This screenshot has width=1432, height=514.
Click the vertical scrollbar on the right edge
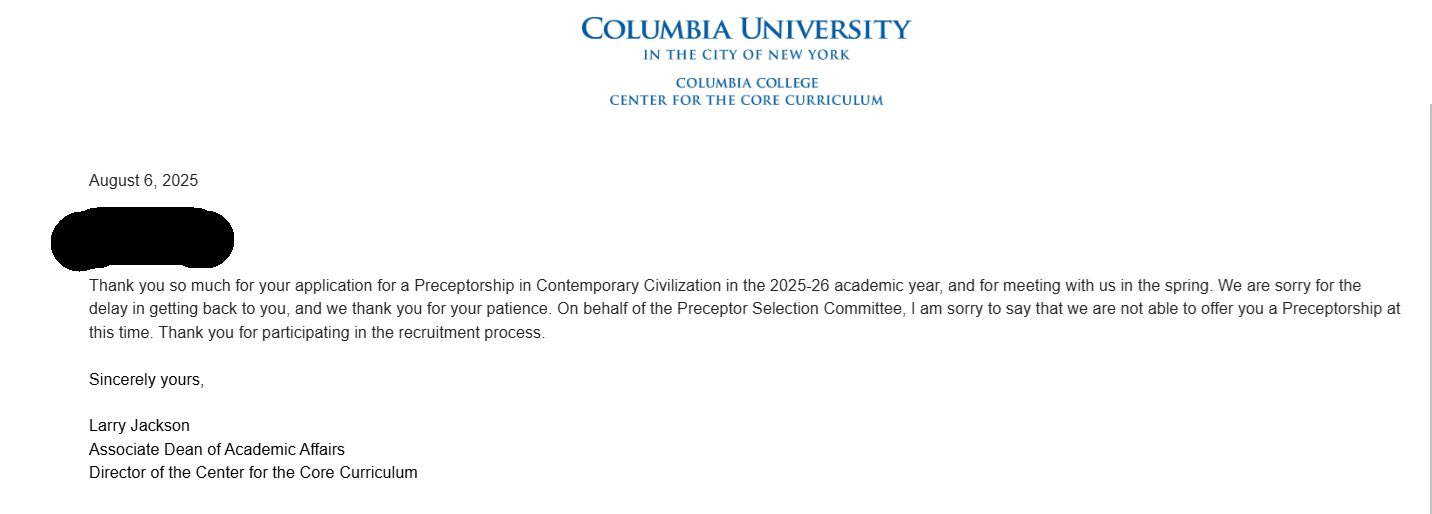tap(1429, 300)
